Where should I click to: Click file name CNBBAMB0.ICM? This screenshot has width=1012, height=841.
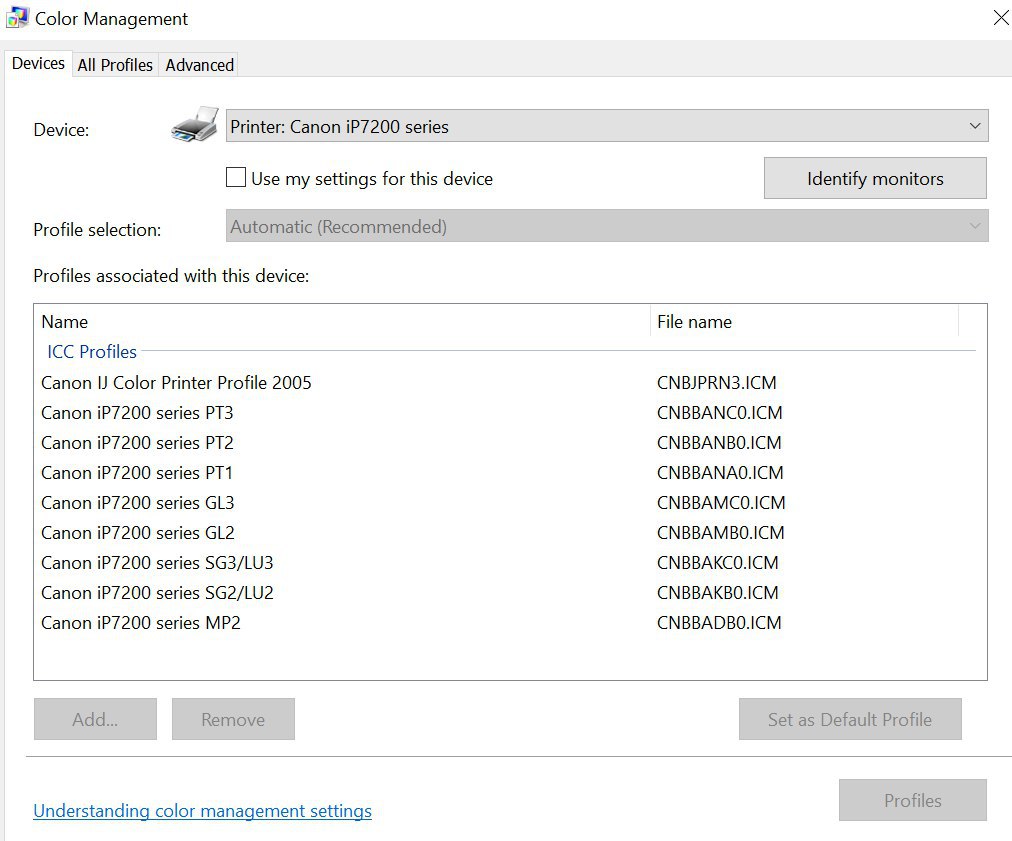[x=720, y=532]
